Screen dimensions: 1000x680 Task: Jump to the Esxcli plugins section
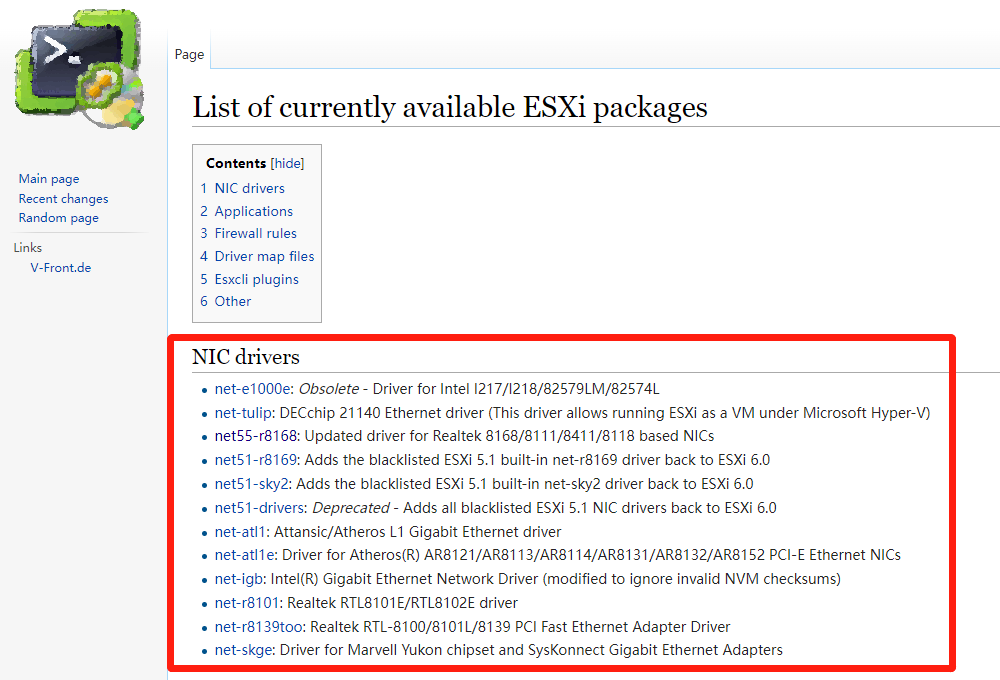click(x=256, y=279)
